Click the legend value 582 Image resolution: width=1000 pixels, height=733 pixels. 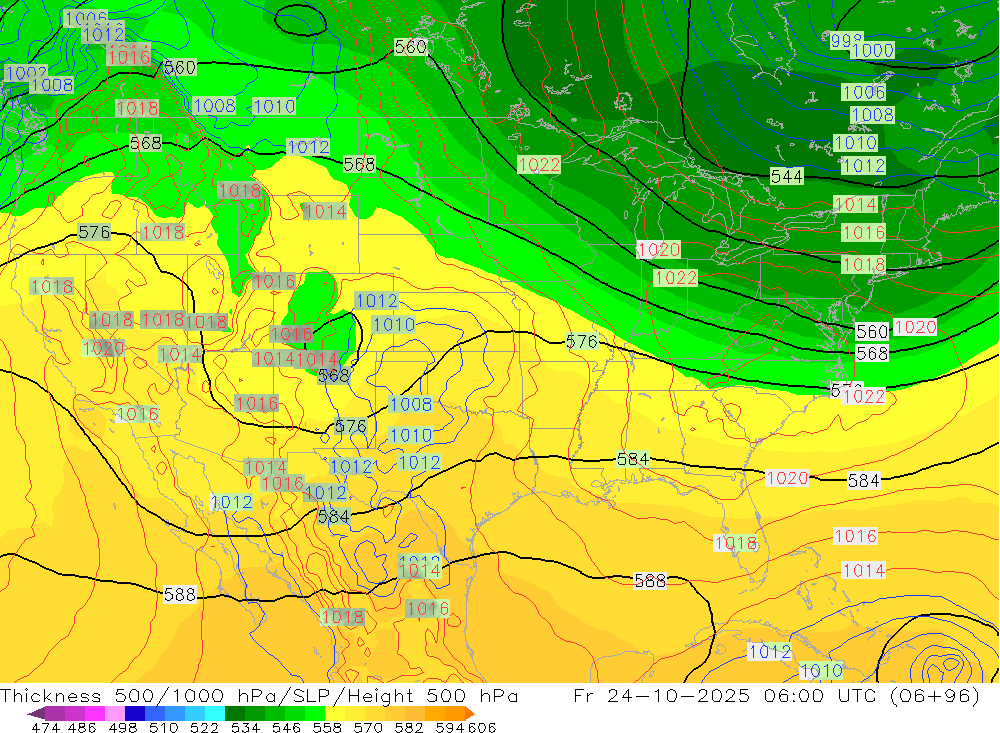(x=409, y=727)
